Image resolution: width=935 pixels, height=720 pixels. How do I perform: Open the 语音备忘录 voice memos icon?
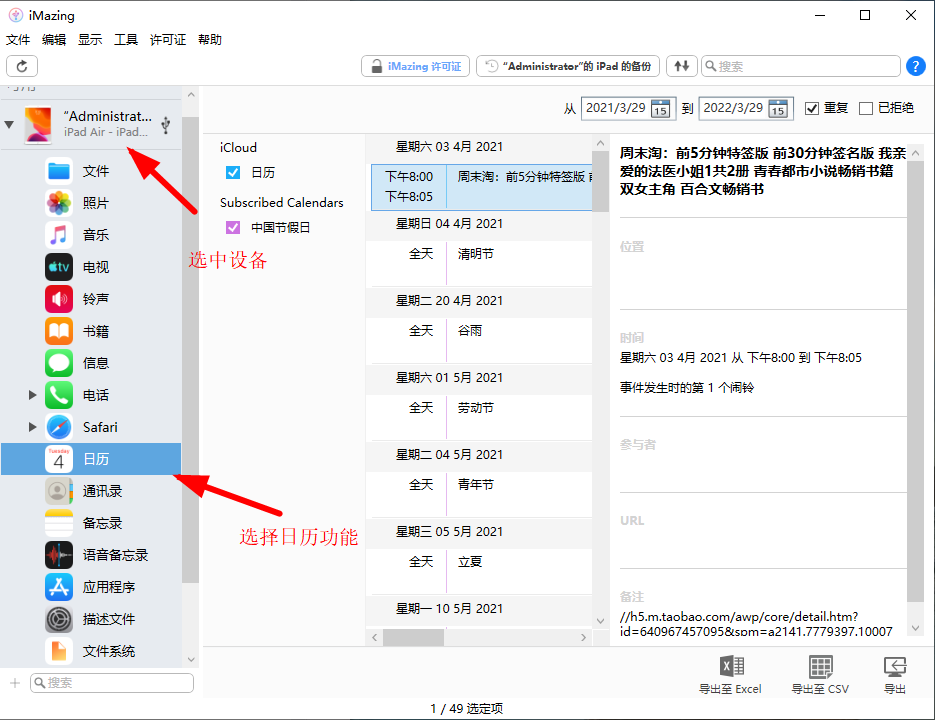59,555
